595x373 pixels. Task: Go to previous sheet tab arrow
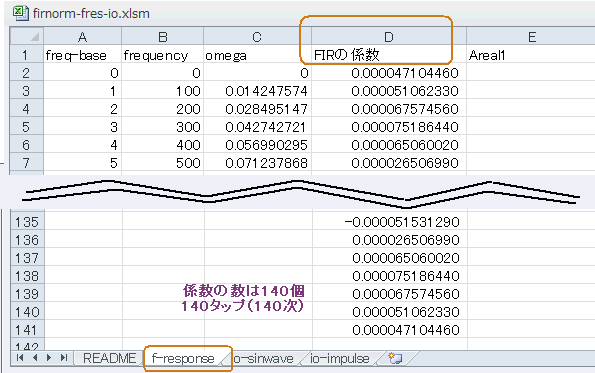pos(35,357)
